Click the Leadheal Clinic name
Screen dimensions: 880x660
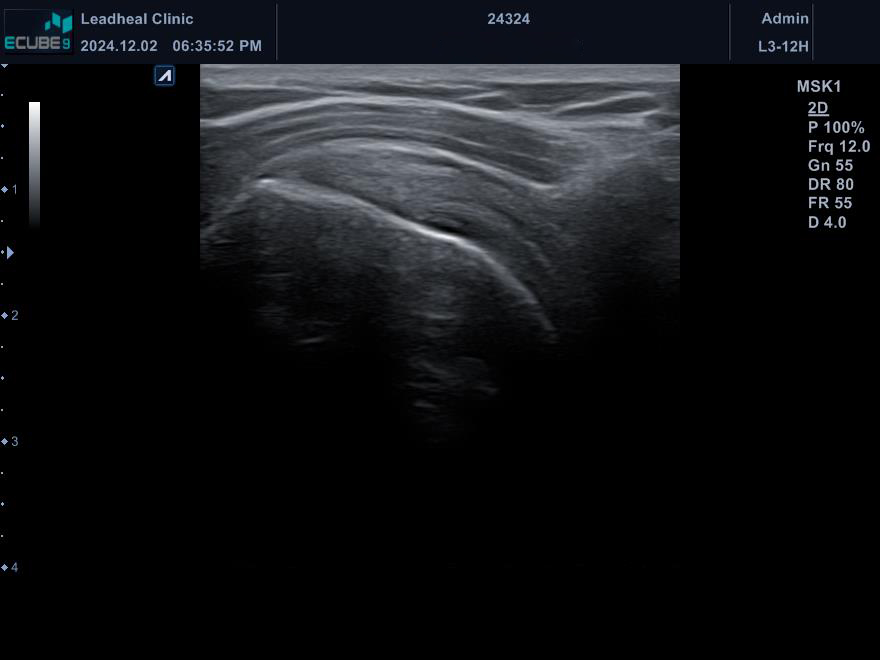click(137, 19)
